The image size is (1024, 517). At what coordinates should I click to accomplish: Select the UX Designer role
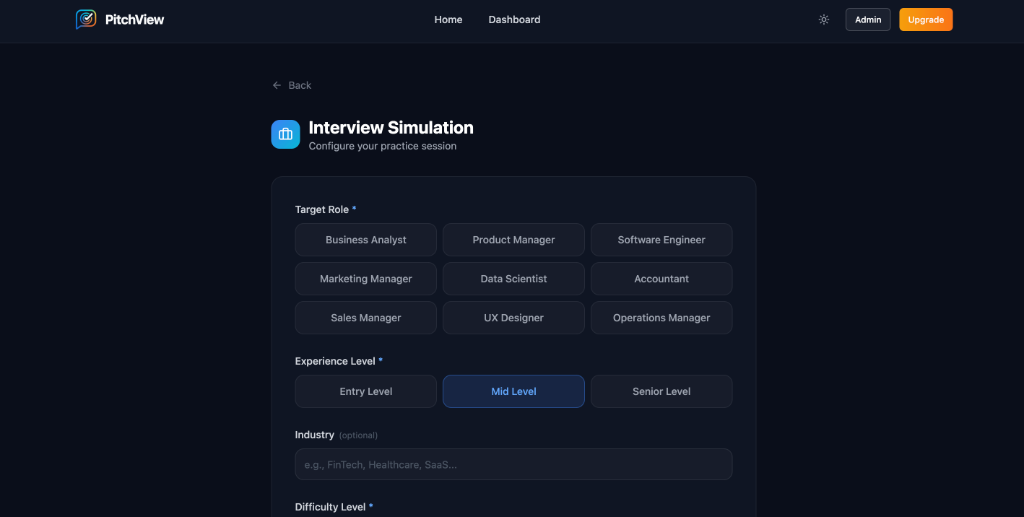pyautogui.click(x=513, y=318)
